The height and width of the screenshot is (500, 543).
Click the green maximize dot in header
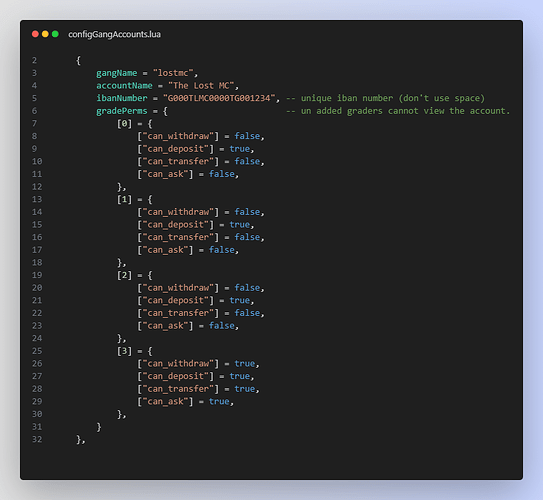[55, 34]
